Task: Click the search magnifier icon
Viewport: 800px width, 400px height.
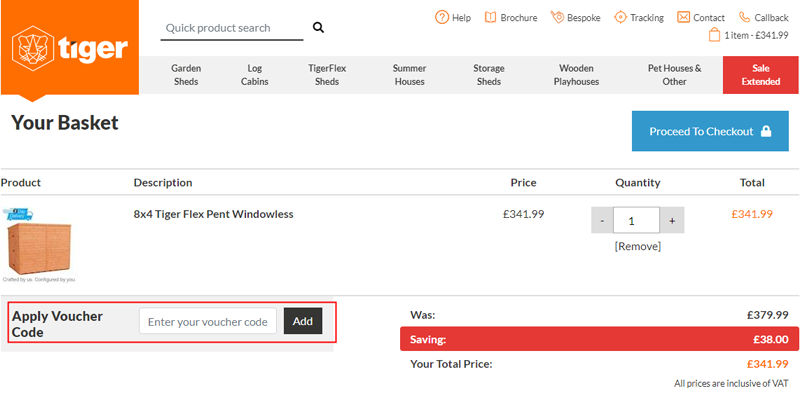Action: coord(319,28)
